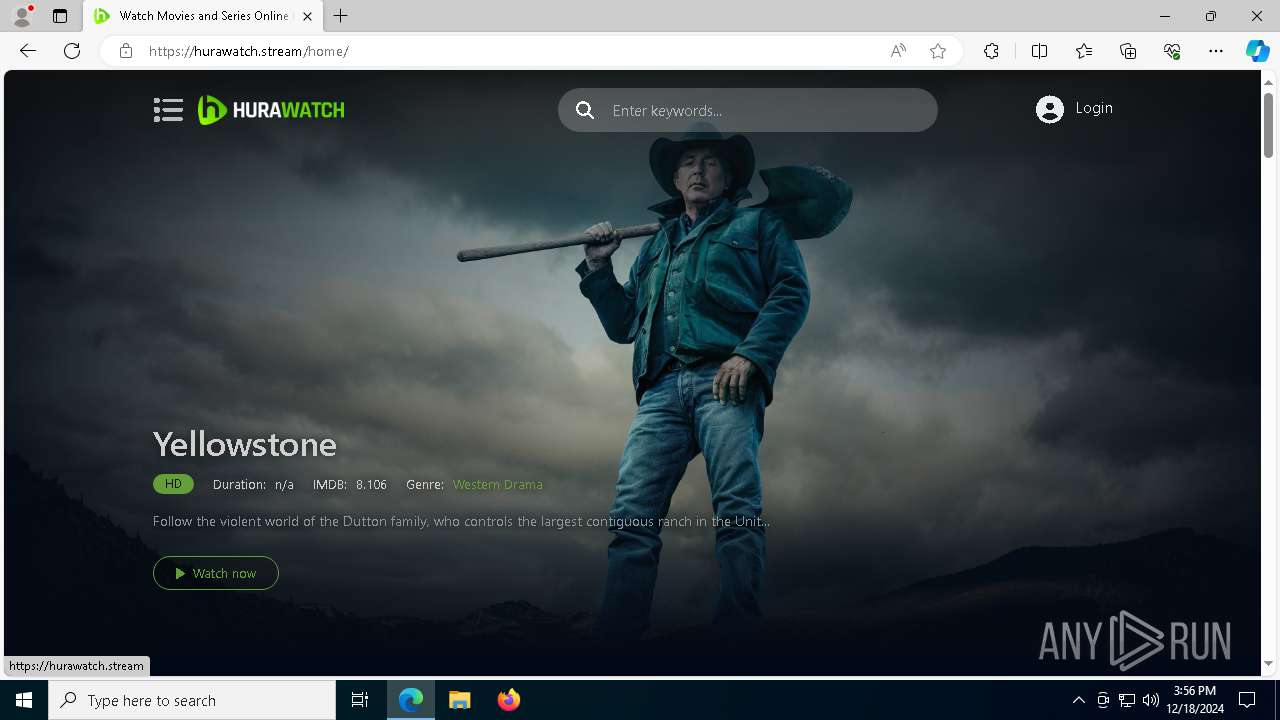Open the notification center
Image resolution: width=1280 pixels, height=720 pixels.
coord(1247,700)
